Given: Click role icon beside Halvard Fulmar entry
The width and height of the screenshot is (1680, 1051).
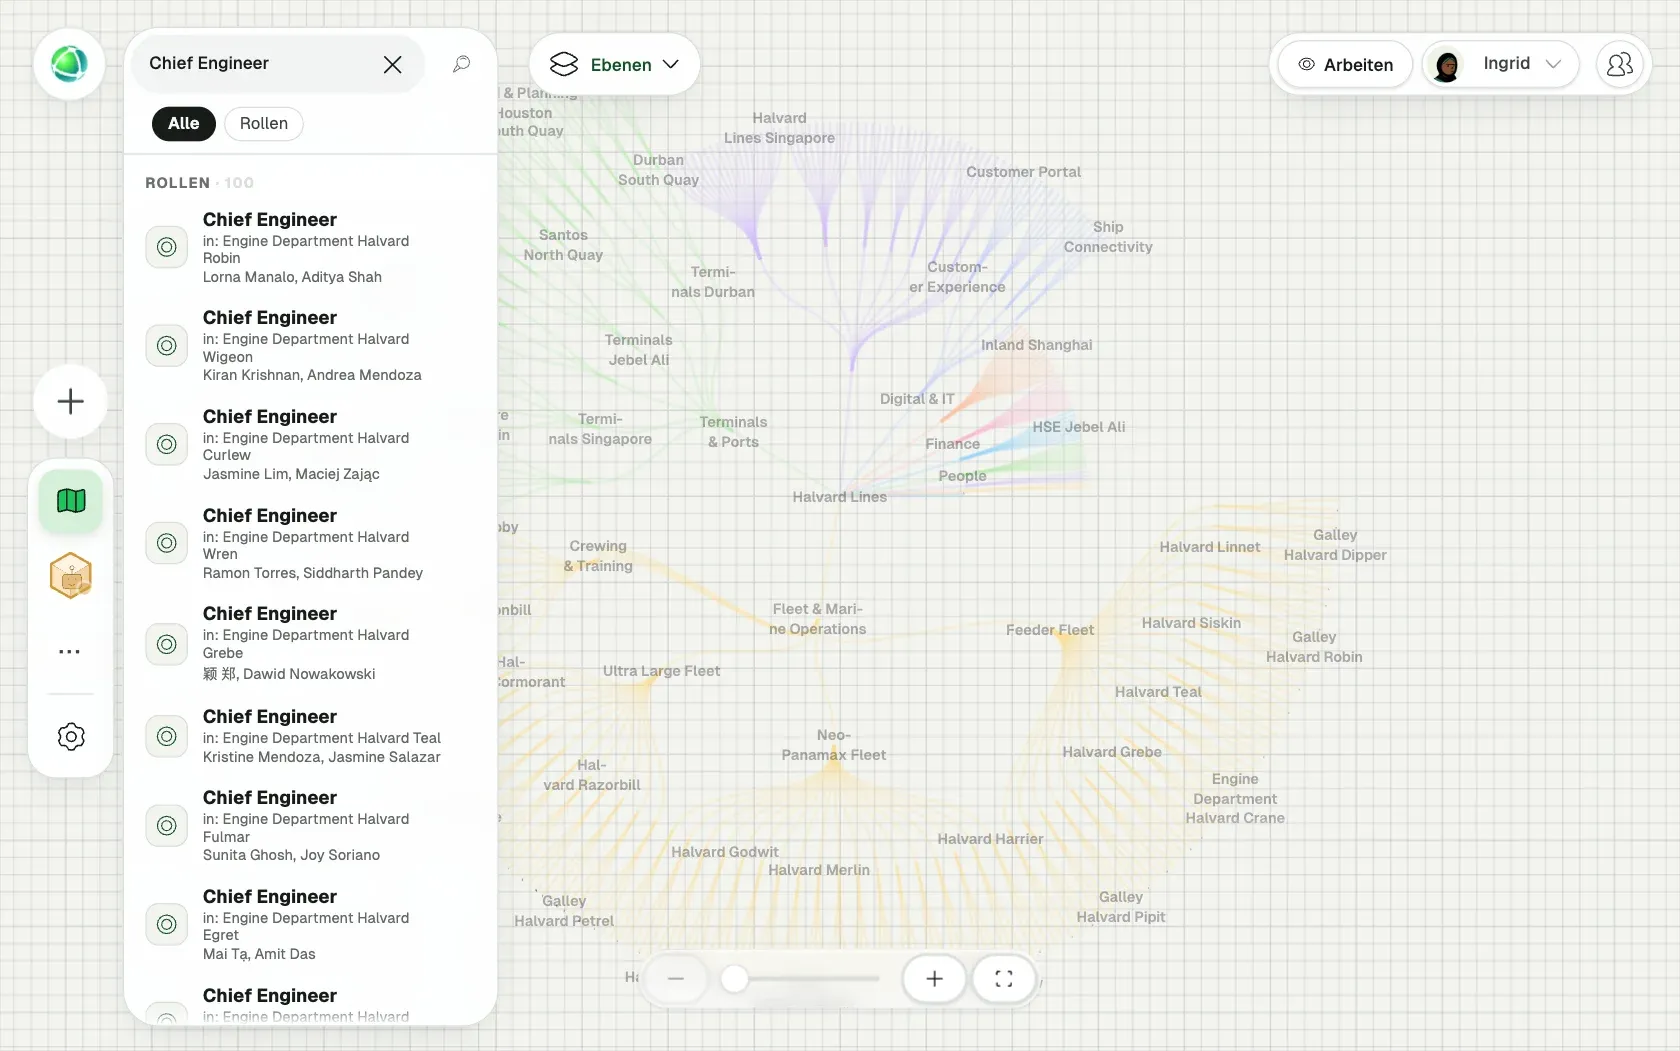Looking at the screenshot, I should tap(167, 826).
